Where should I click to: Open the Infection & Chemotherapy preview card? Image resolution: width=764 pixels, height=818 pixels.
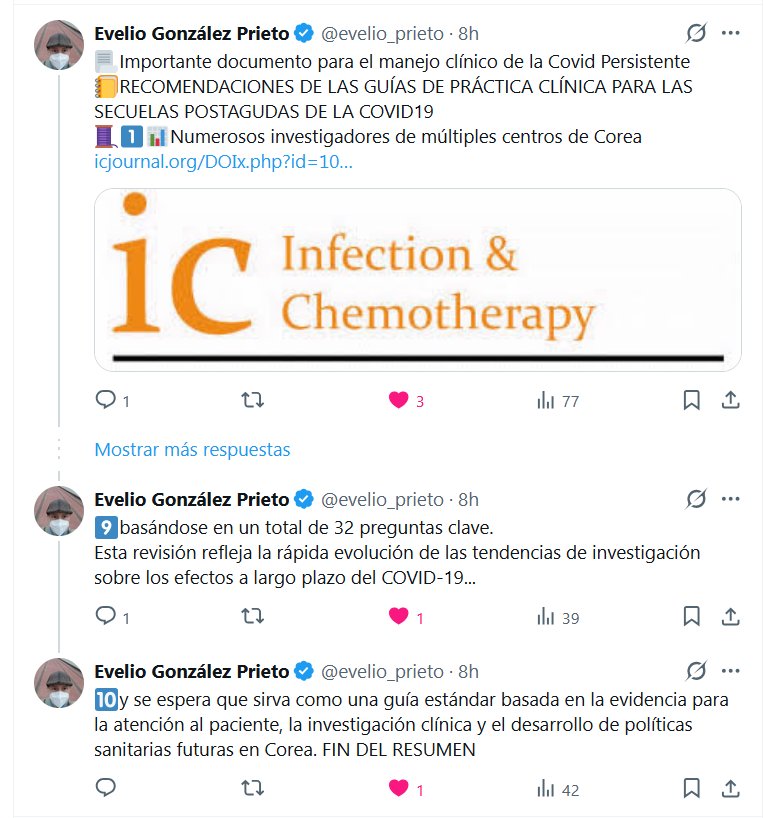click(417, 279)
